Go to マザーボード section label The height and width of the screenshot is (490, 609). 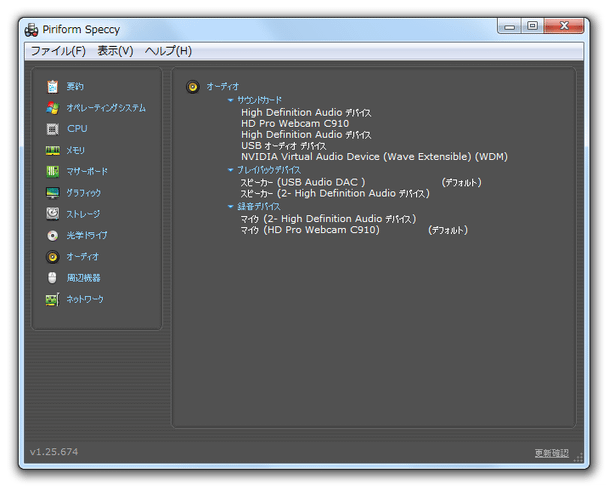coord(87,171)
